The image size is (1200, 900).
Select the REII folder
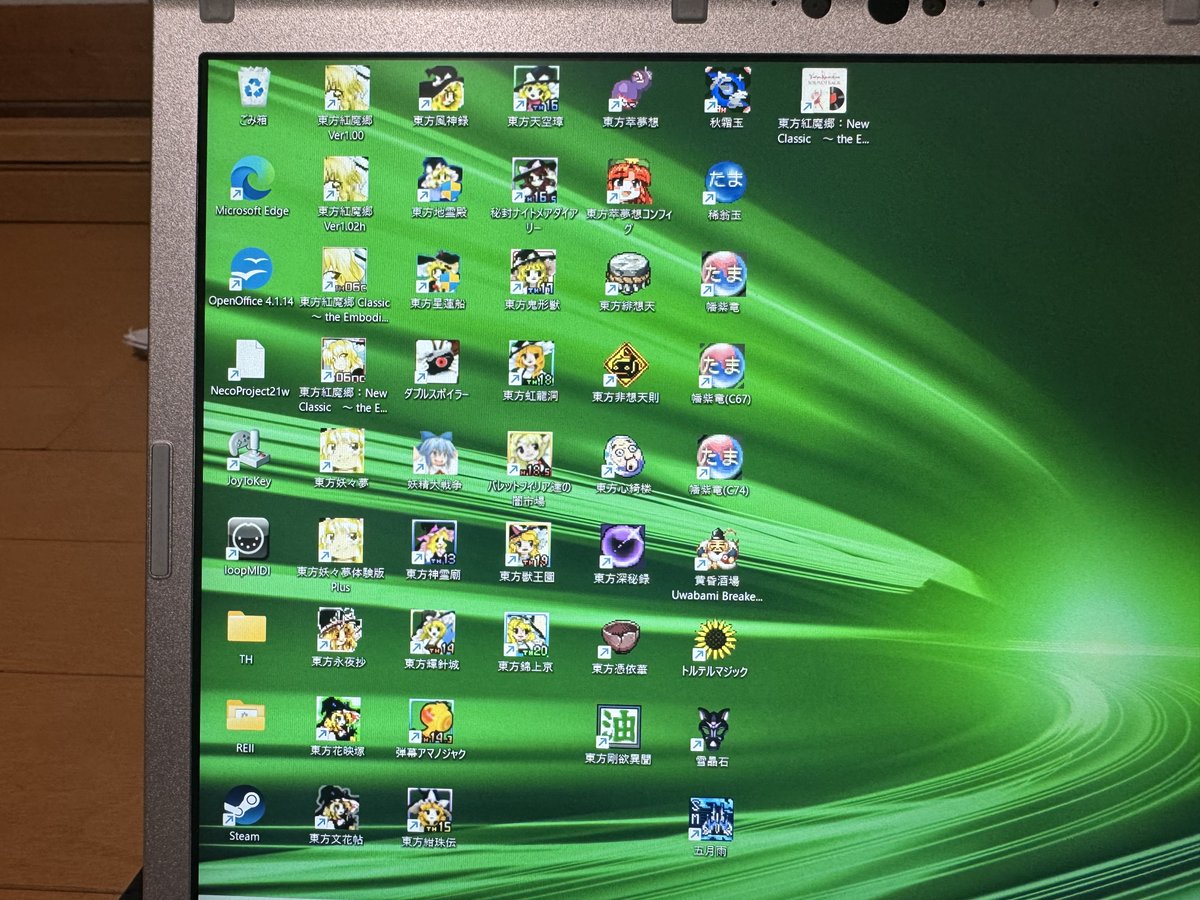pyautogui.click(x=245, y=716)
